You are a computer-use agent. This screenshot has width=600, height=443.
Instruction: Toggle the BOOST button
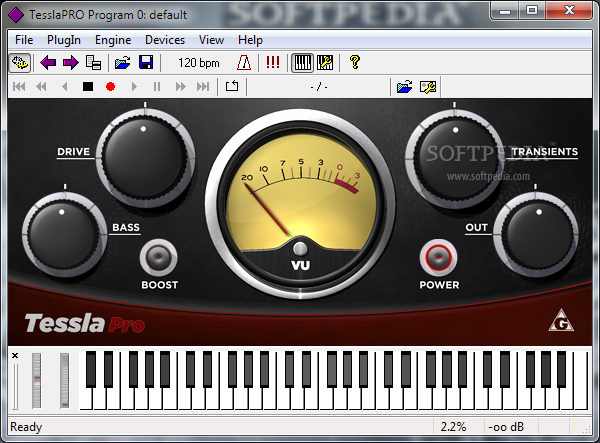point(158,257)
